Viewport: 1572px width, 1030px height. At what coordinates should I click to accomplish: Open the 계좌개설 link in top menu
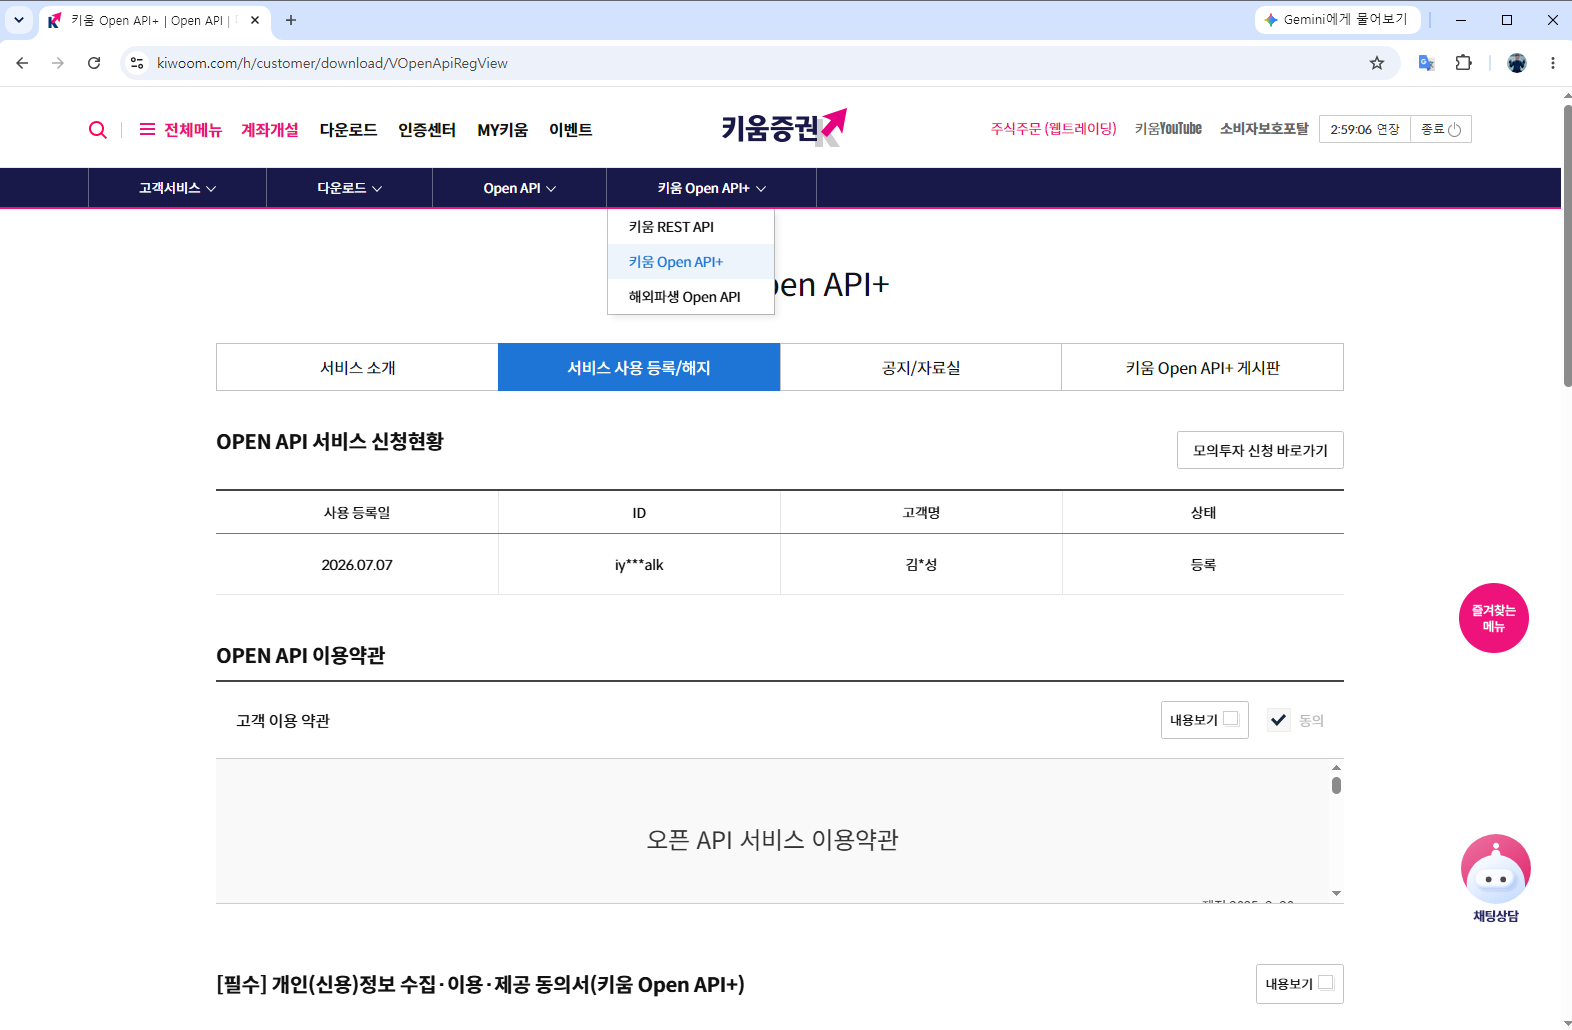tap(270, 130)
